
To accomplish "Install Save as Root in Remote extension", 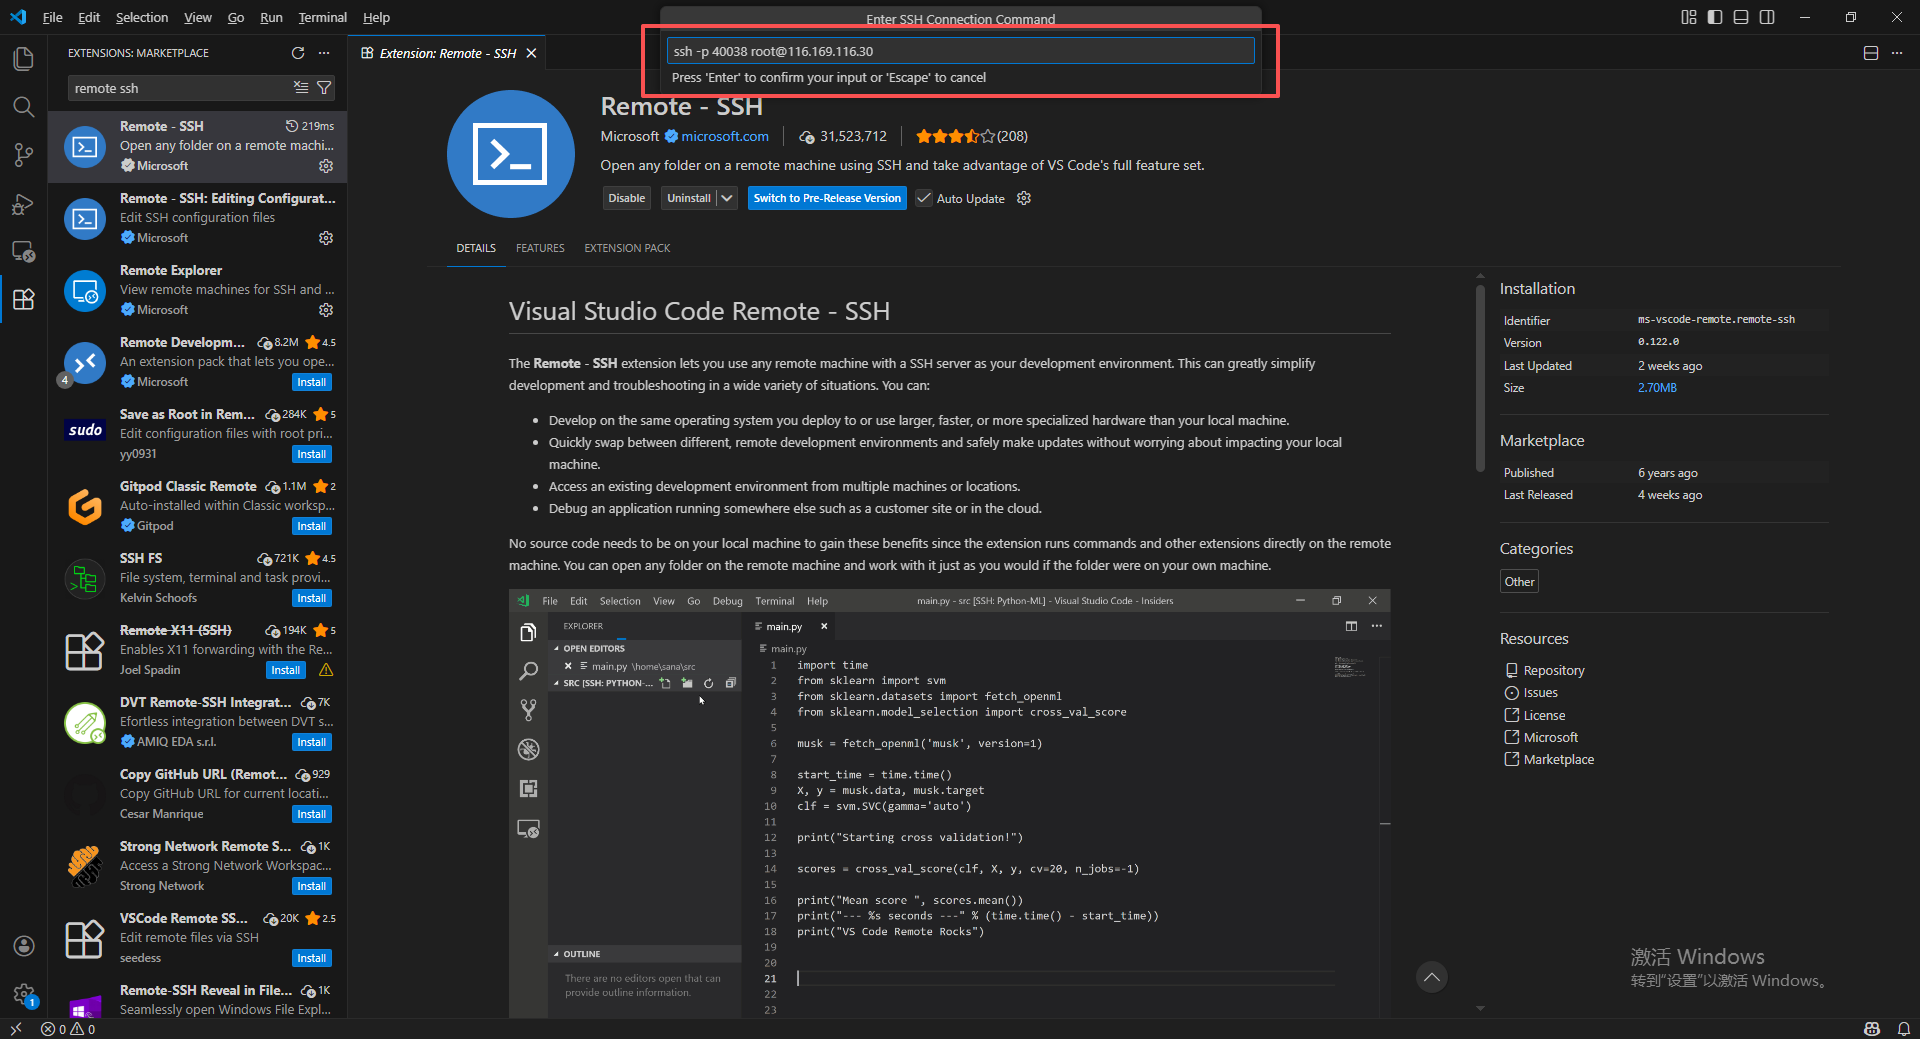I will [x=312, y=454].
